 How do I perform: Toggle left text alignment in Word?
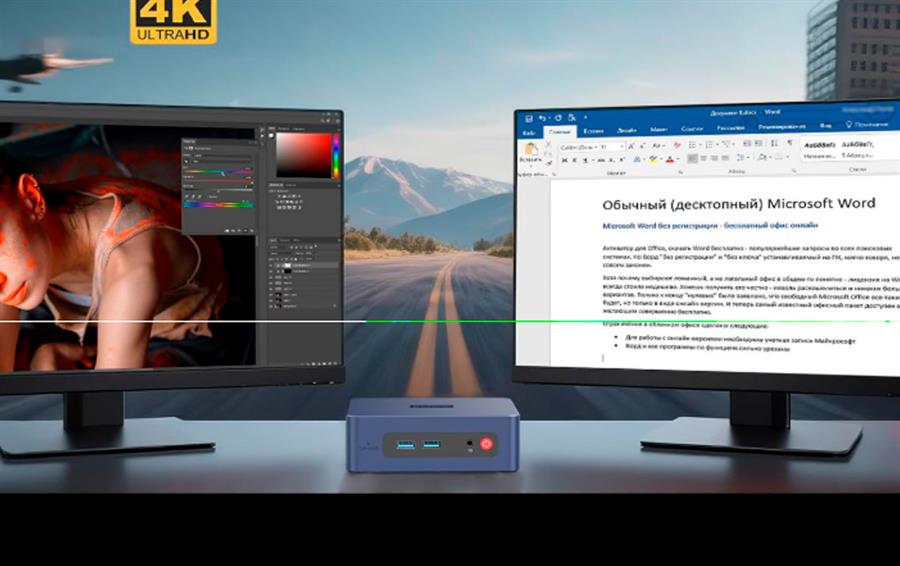(694, 159)
